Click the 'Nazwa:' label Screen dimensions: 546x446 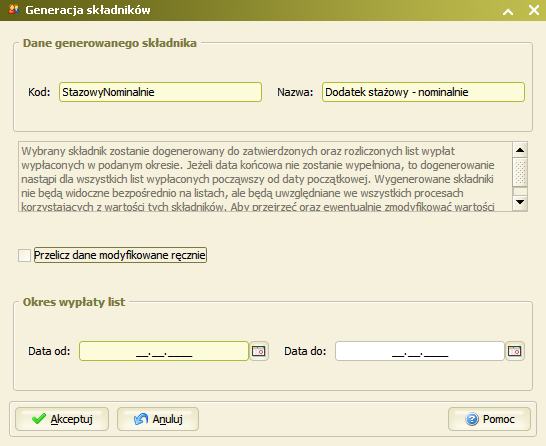point(295,92)
